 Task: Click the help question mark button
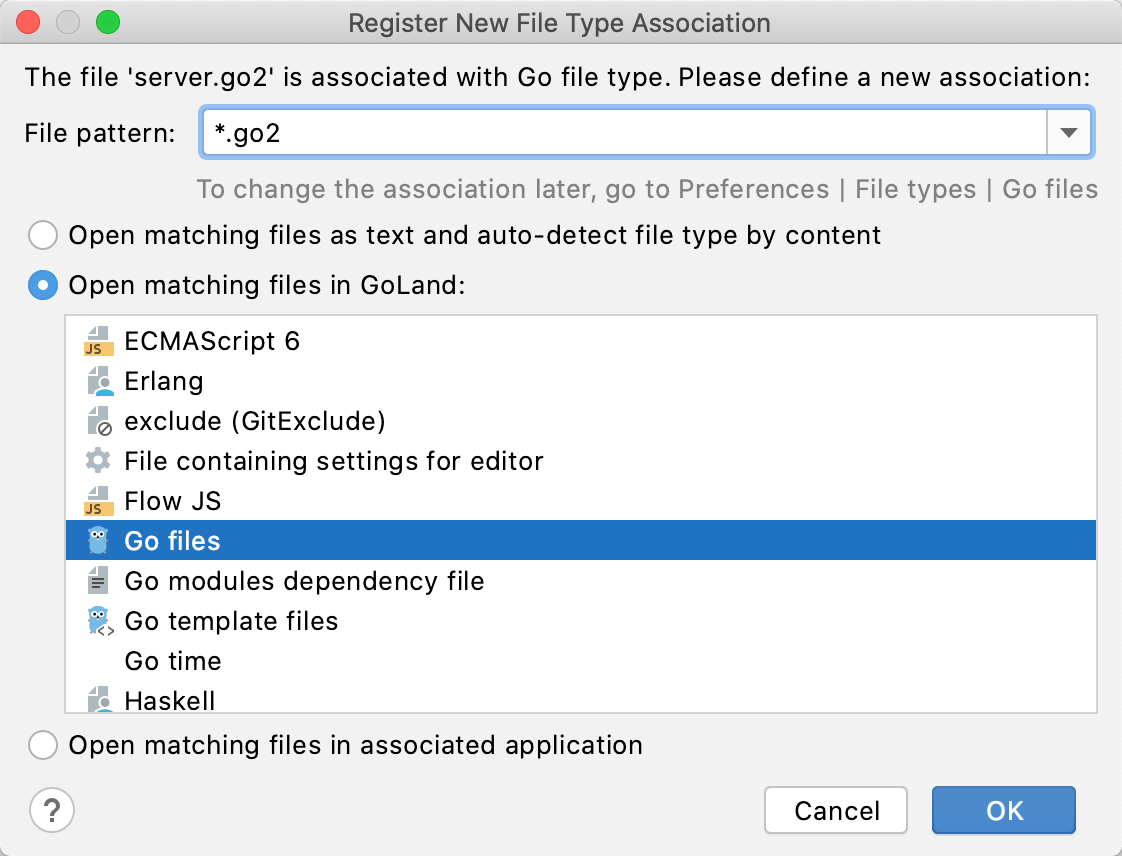(52, 811)
